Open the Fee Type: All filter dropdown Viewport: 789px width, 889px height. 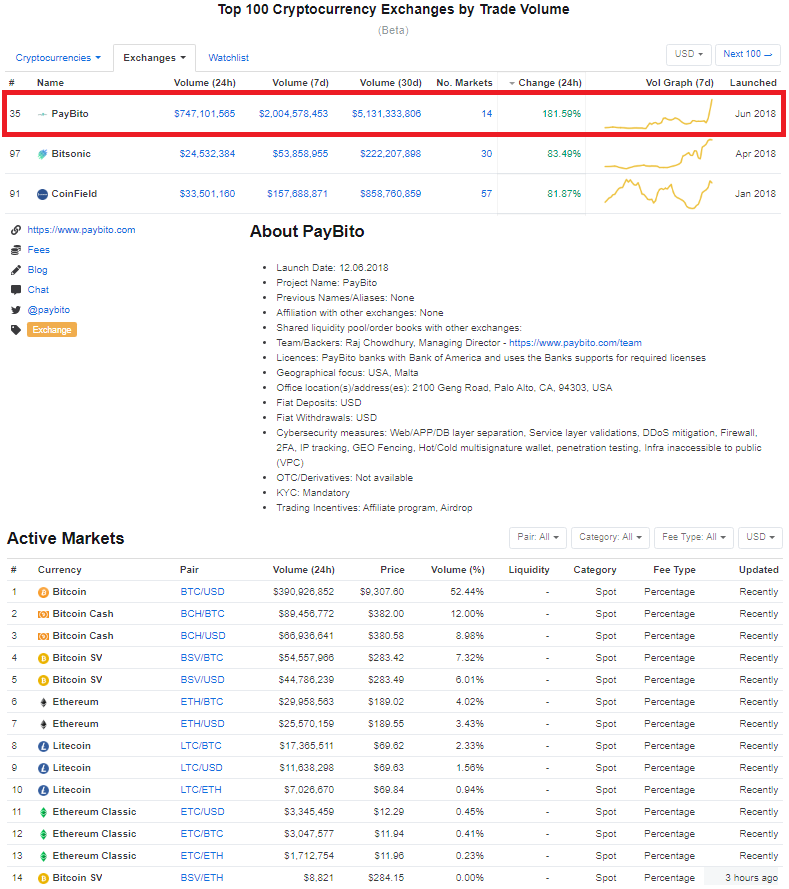pos(694,537)
